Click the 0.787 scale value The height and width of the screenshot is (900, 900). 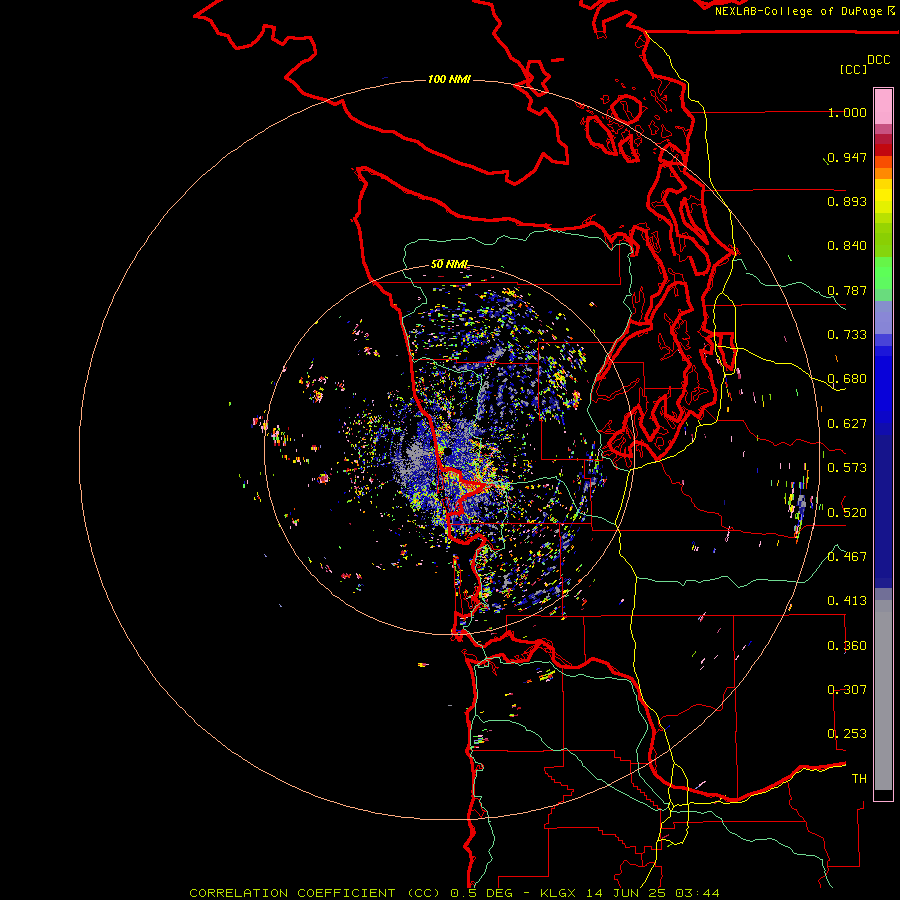pyautogui.click(x=847, y=290)
